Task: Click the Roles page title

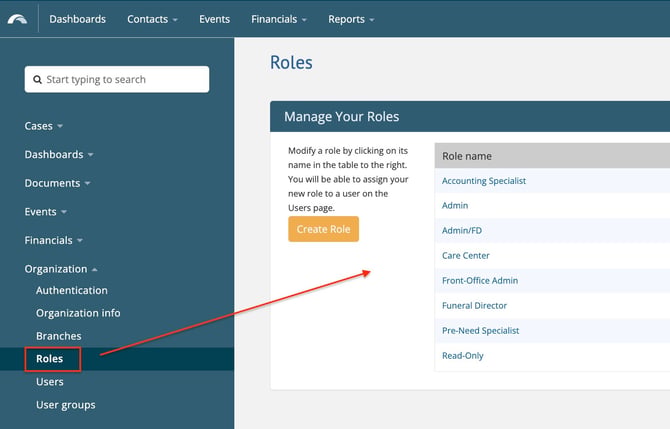Action: (291, 62)
